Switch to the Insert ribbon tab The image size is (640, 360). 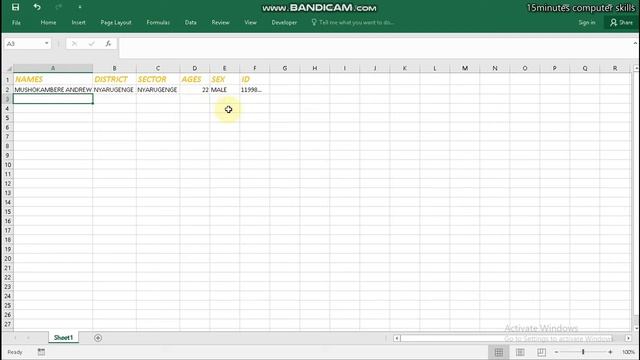click(x=78, y=22)
